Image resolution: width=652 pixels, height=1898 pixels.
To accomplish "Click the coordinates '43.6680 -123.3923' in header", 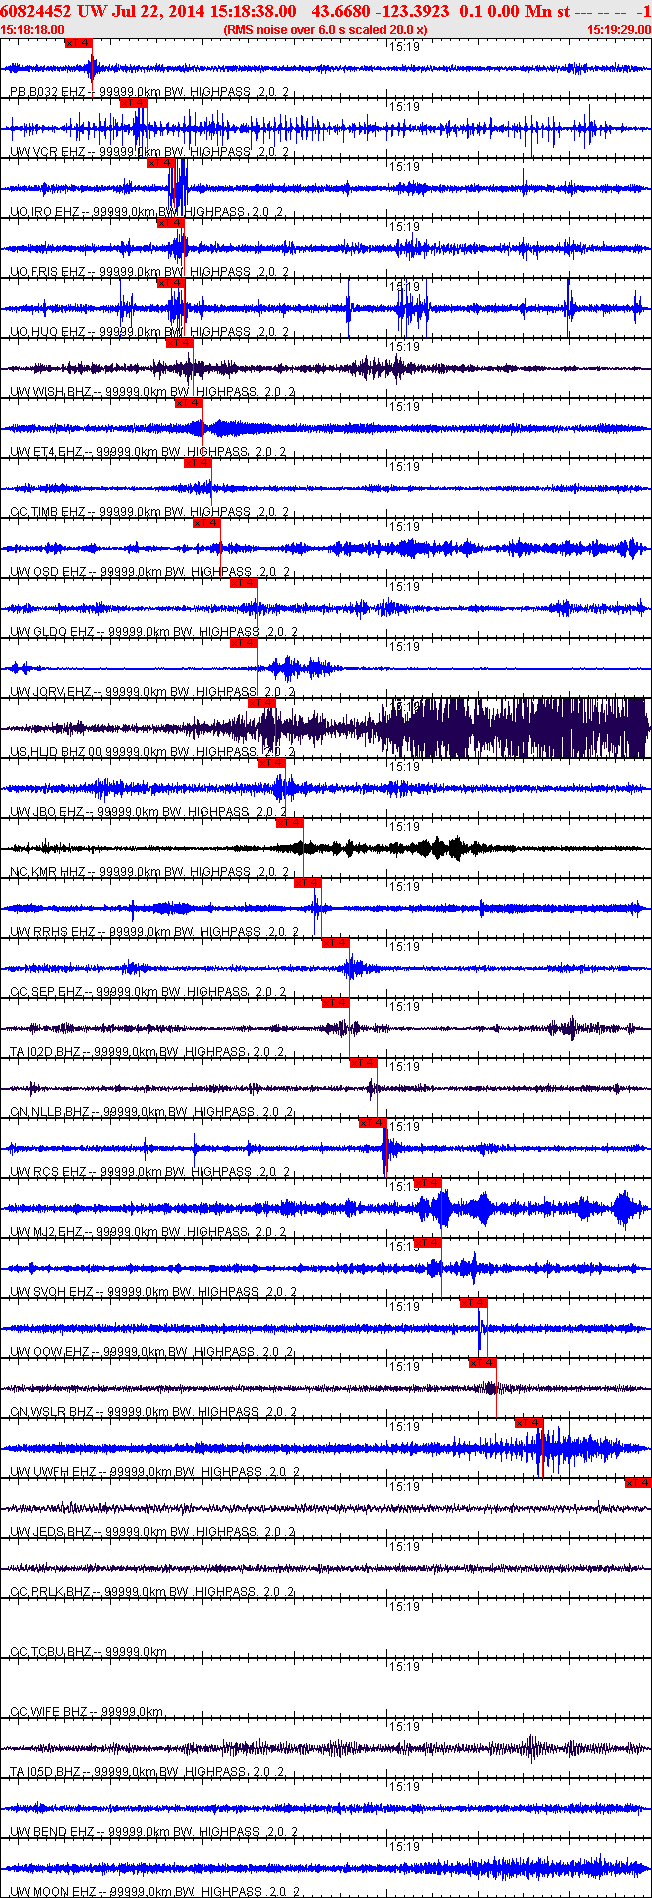I will click(381, 11).
